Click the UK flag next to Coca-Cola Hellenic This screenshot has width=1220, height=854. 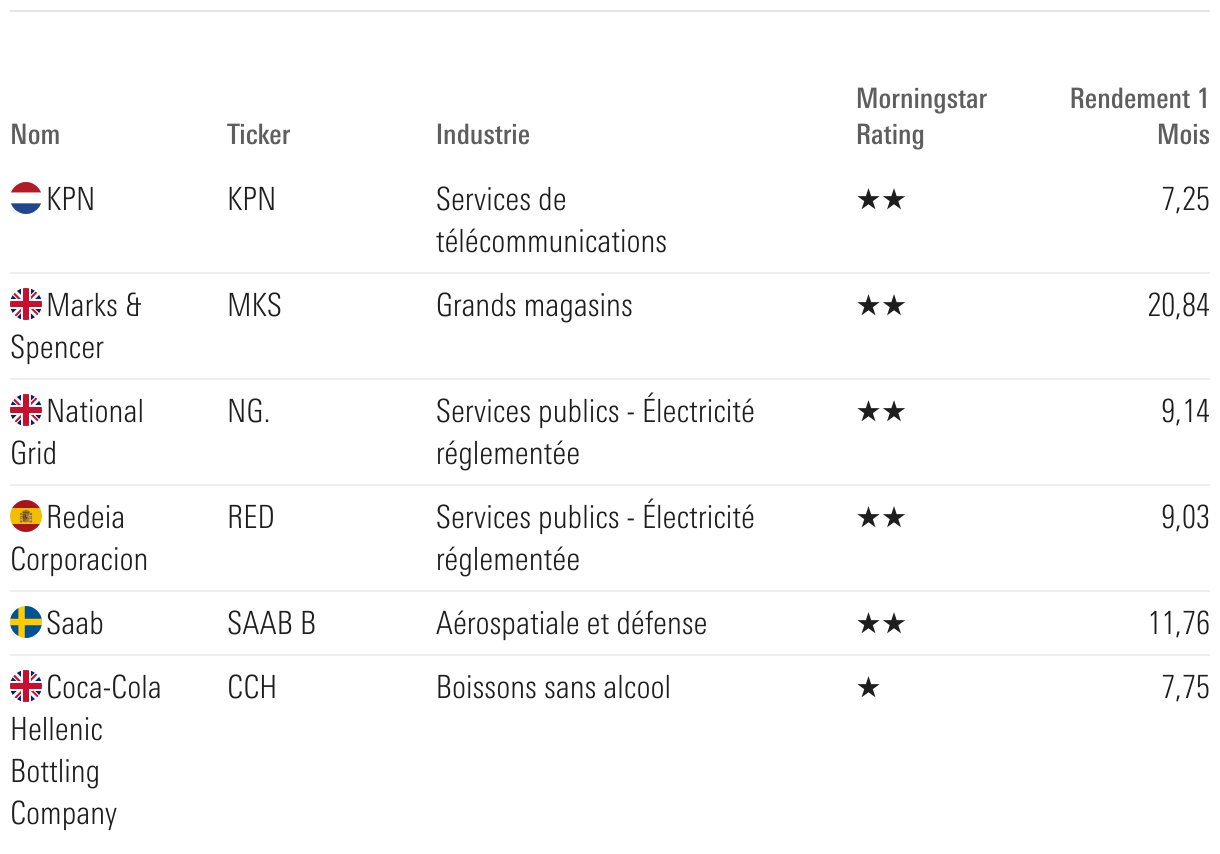tap(26, 686)
